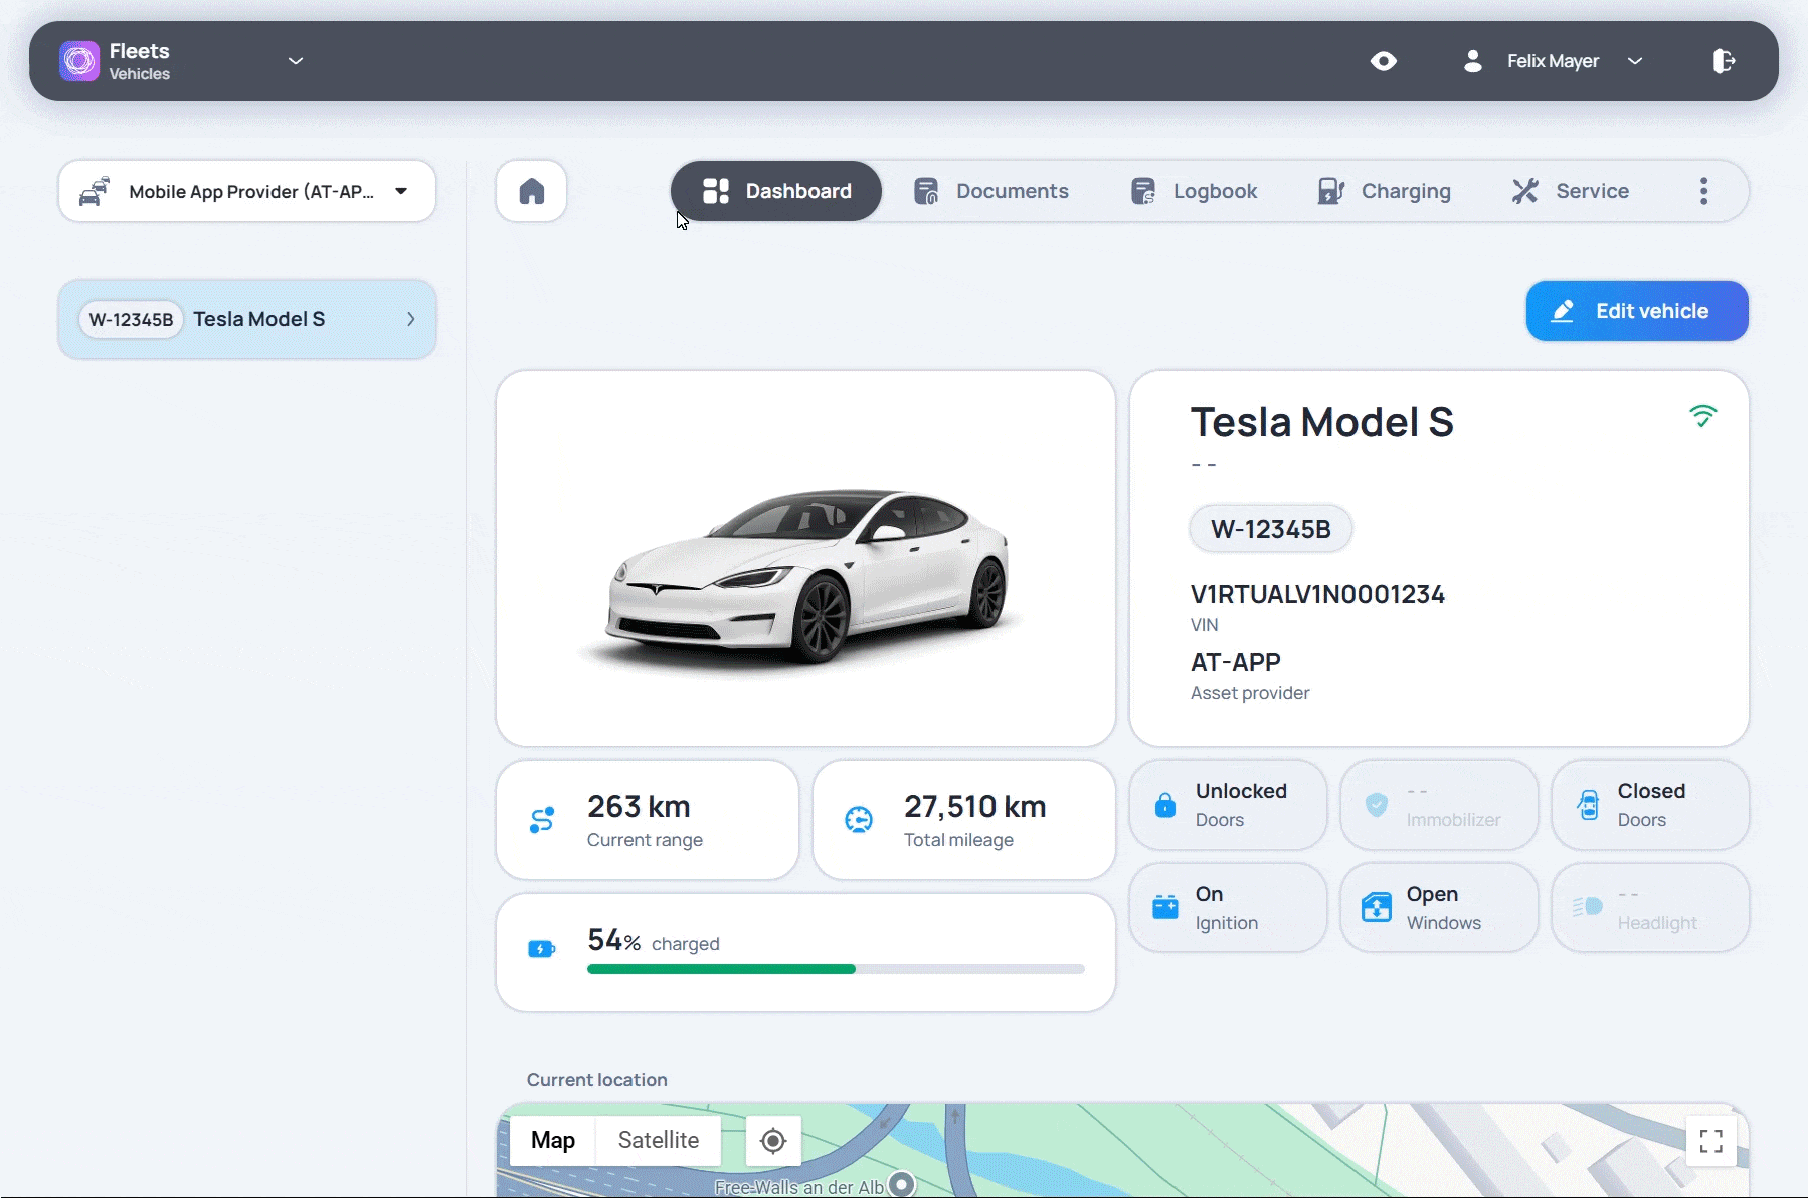1808x1198 pixels.
Task: Click the Edit vehicle button
Action: pos(1637,311)
